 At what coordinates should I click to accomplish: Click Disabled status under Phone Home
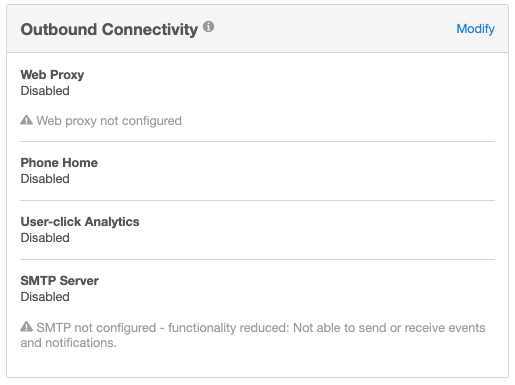coord(45,179)
